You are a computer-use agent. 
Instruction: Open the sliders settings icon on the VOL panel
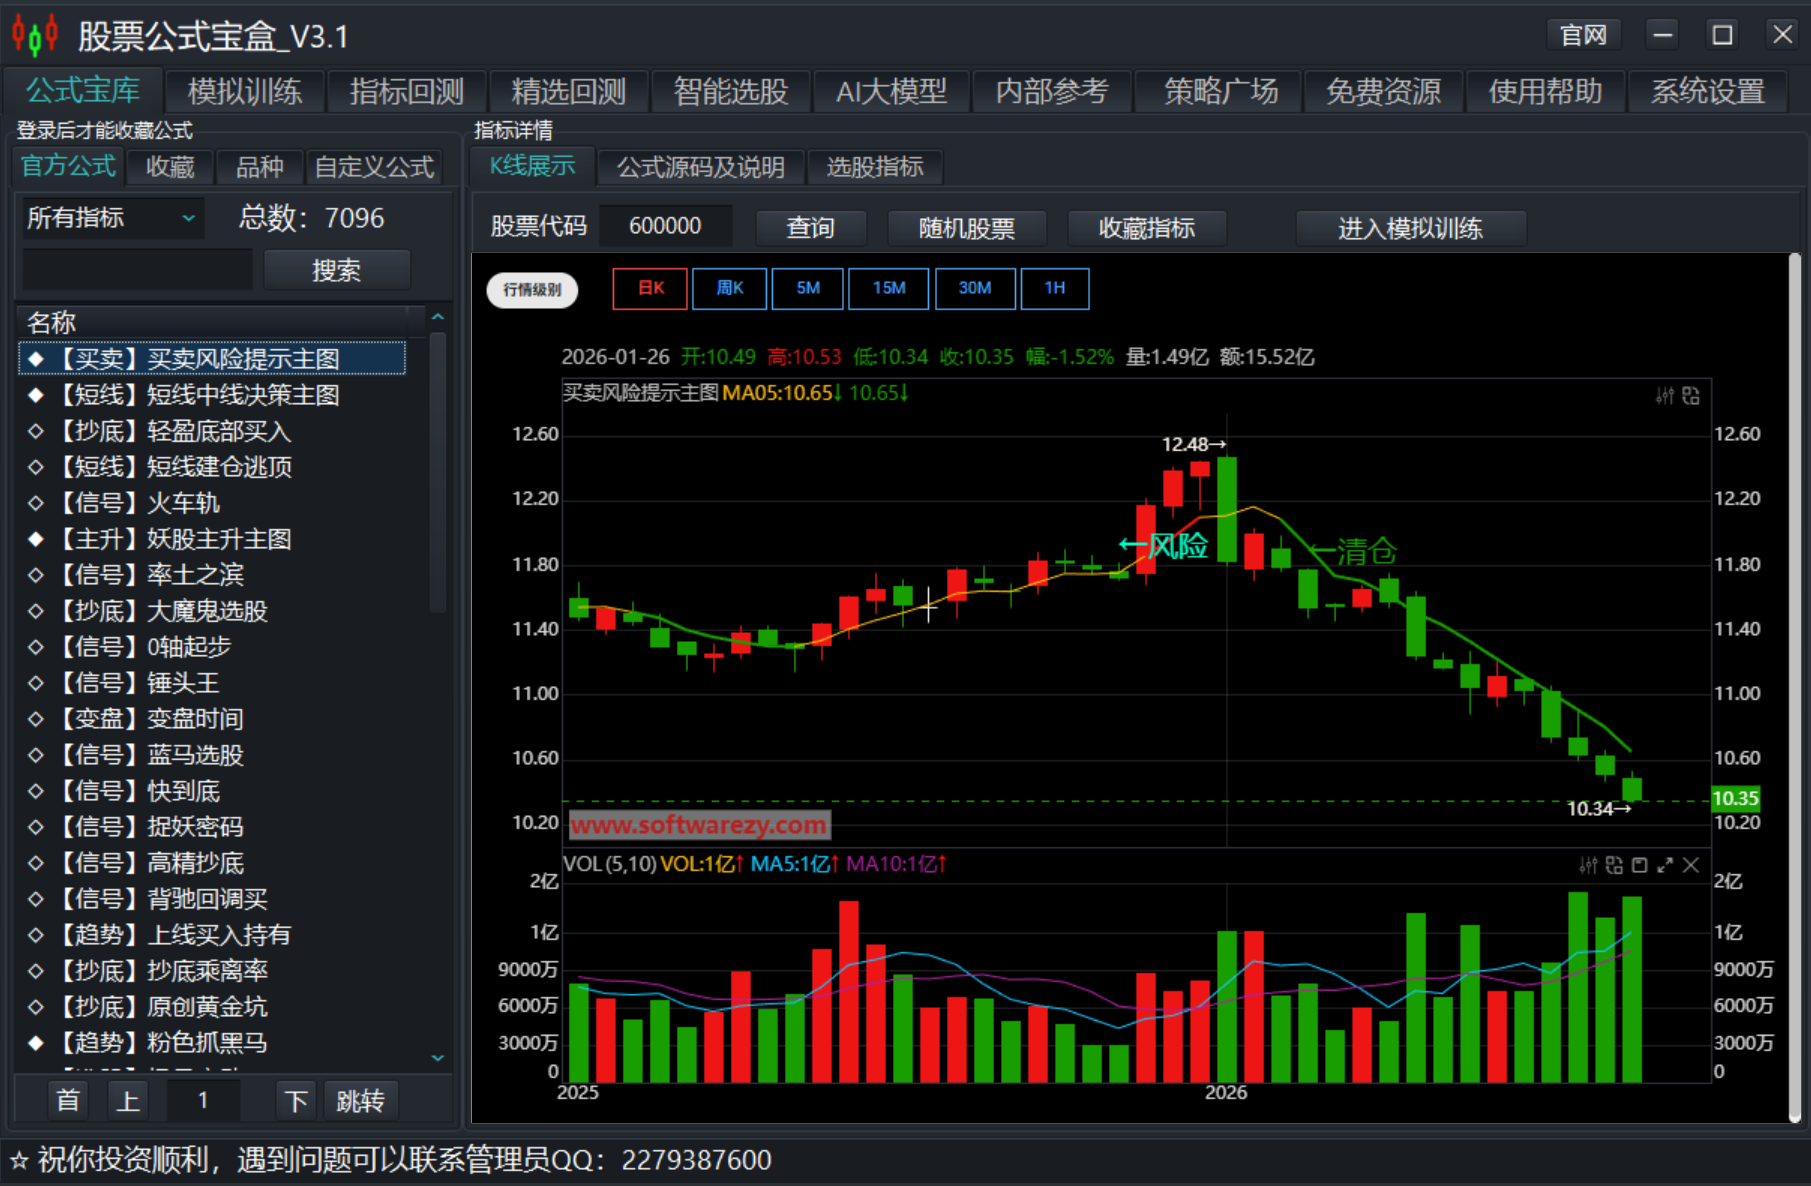click(x=1588, y=865)
